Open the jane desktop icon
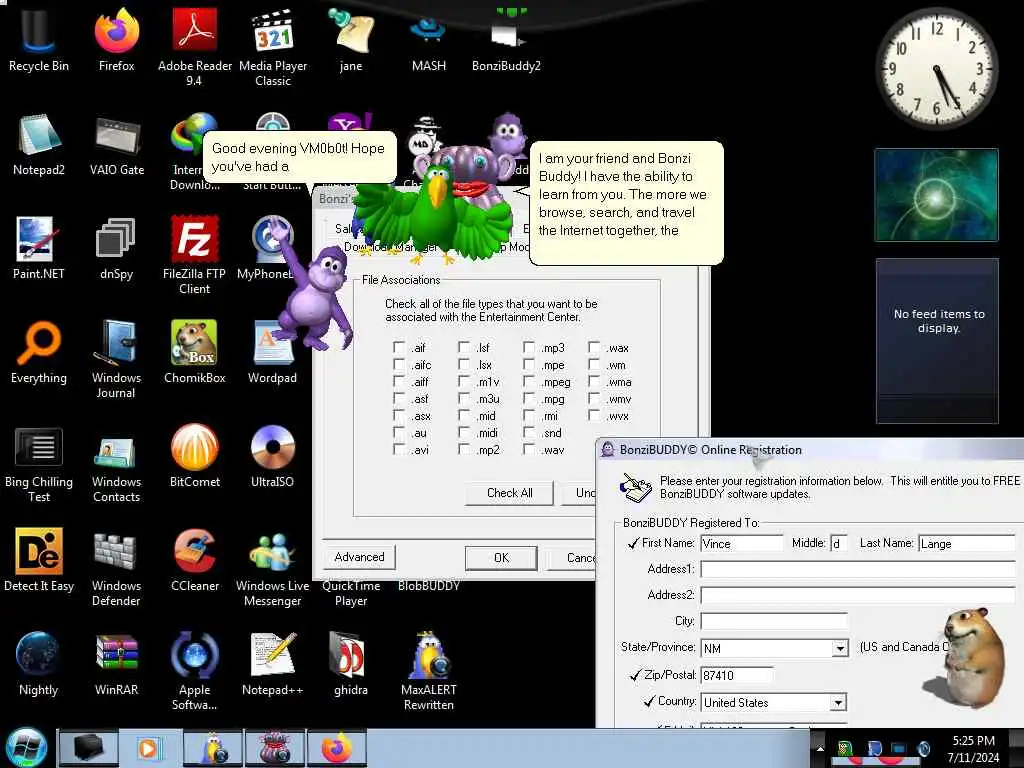 tap(351, 40)
